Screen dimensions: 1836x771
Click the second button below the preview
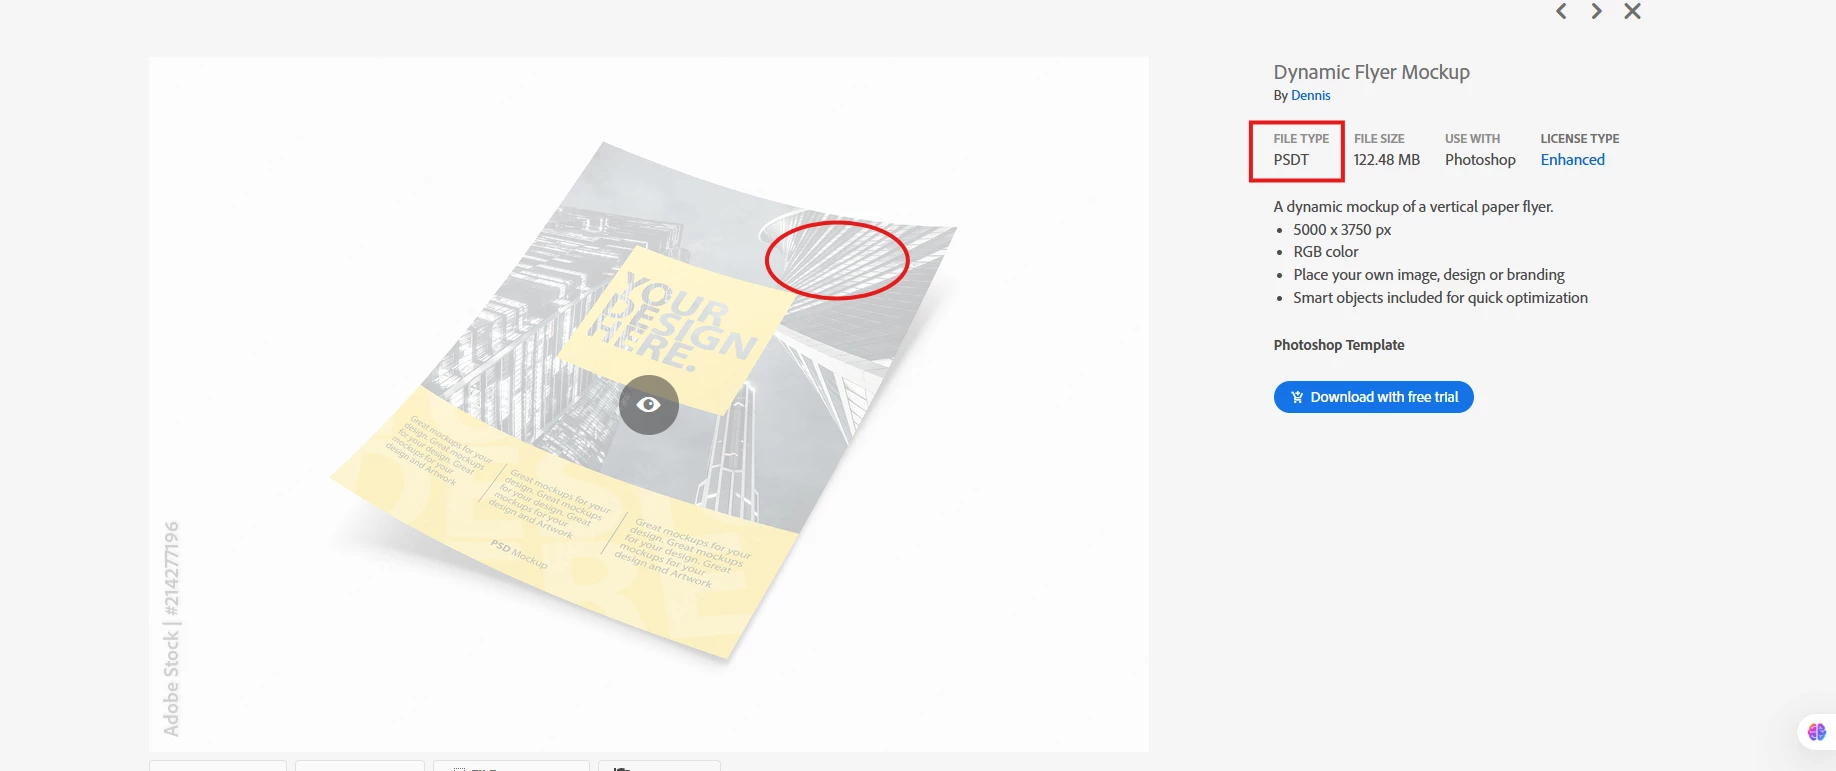click(360, 766)
